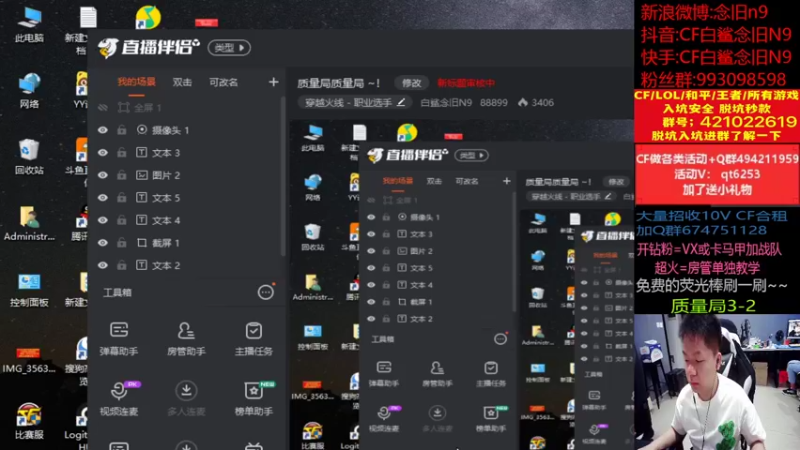
Task: Launch 比赛服 desktop shortcut
Action: point(29,421)
